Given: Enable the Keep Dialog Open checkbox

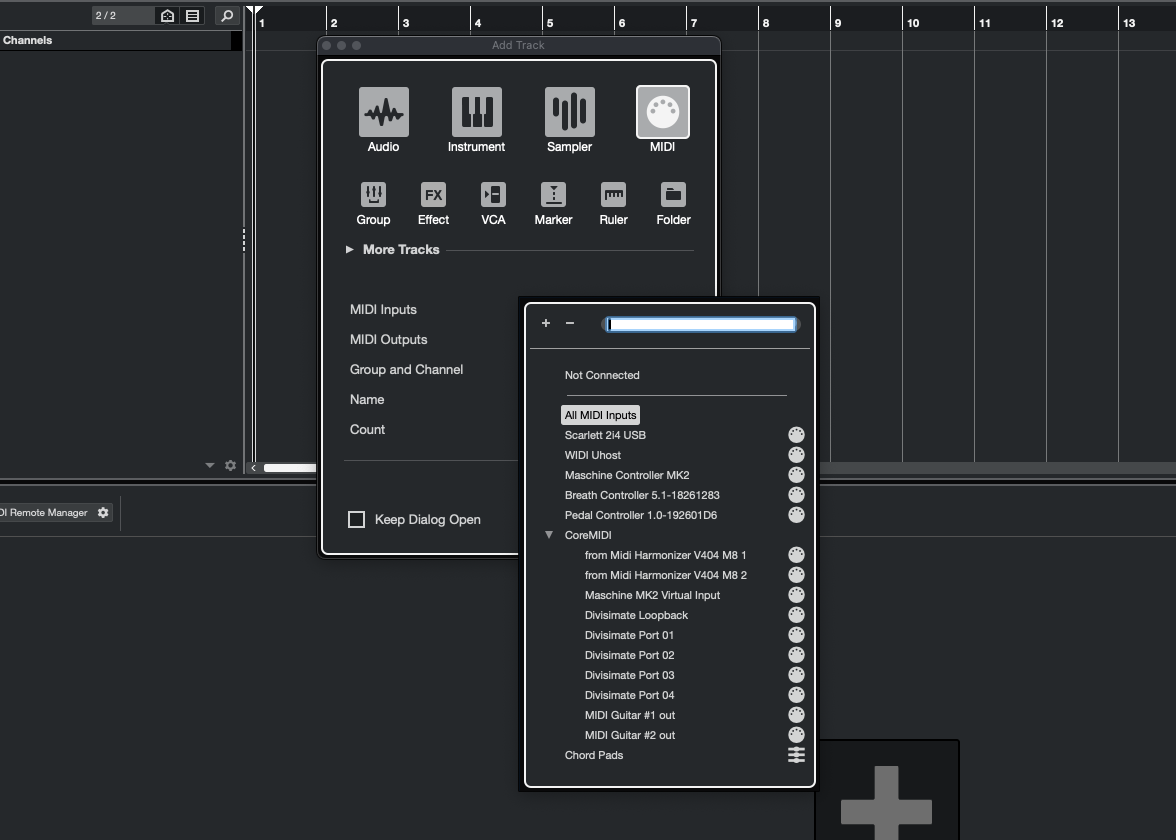Looking at the screenshot, I should tap(357, 520).
